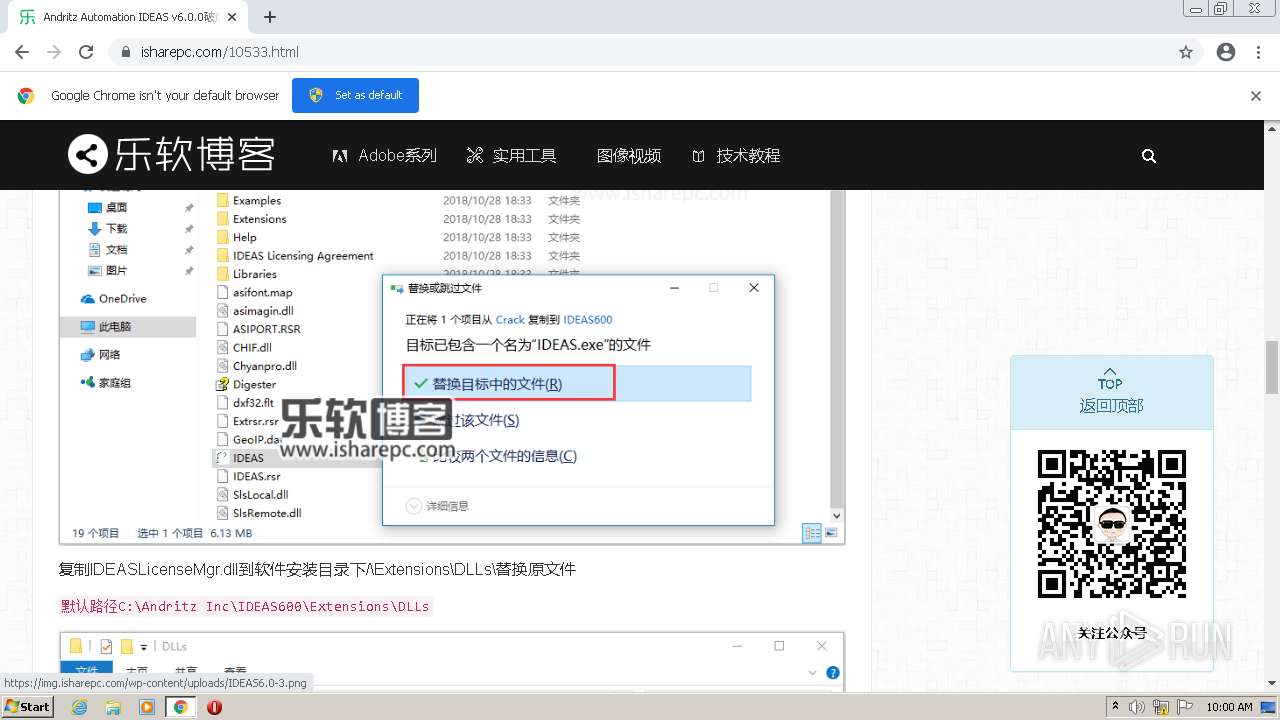Launch Internet Explorer from taskbar
Image resolution: width=1280 pixels, height=720 pixels.
(x=79, y=707)
